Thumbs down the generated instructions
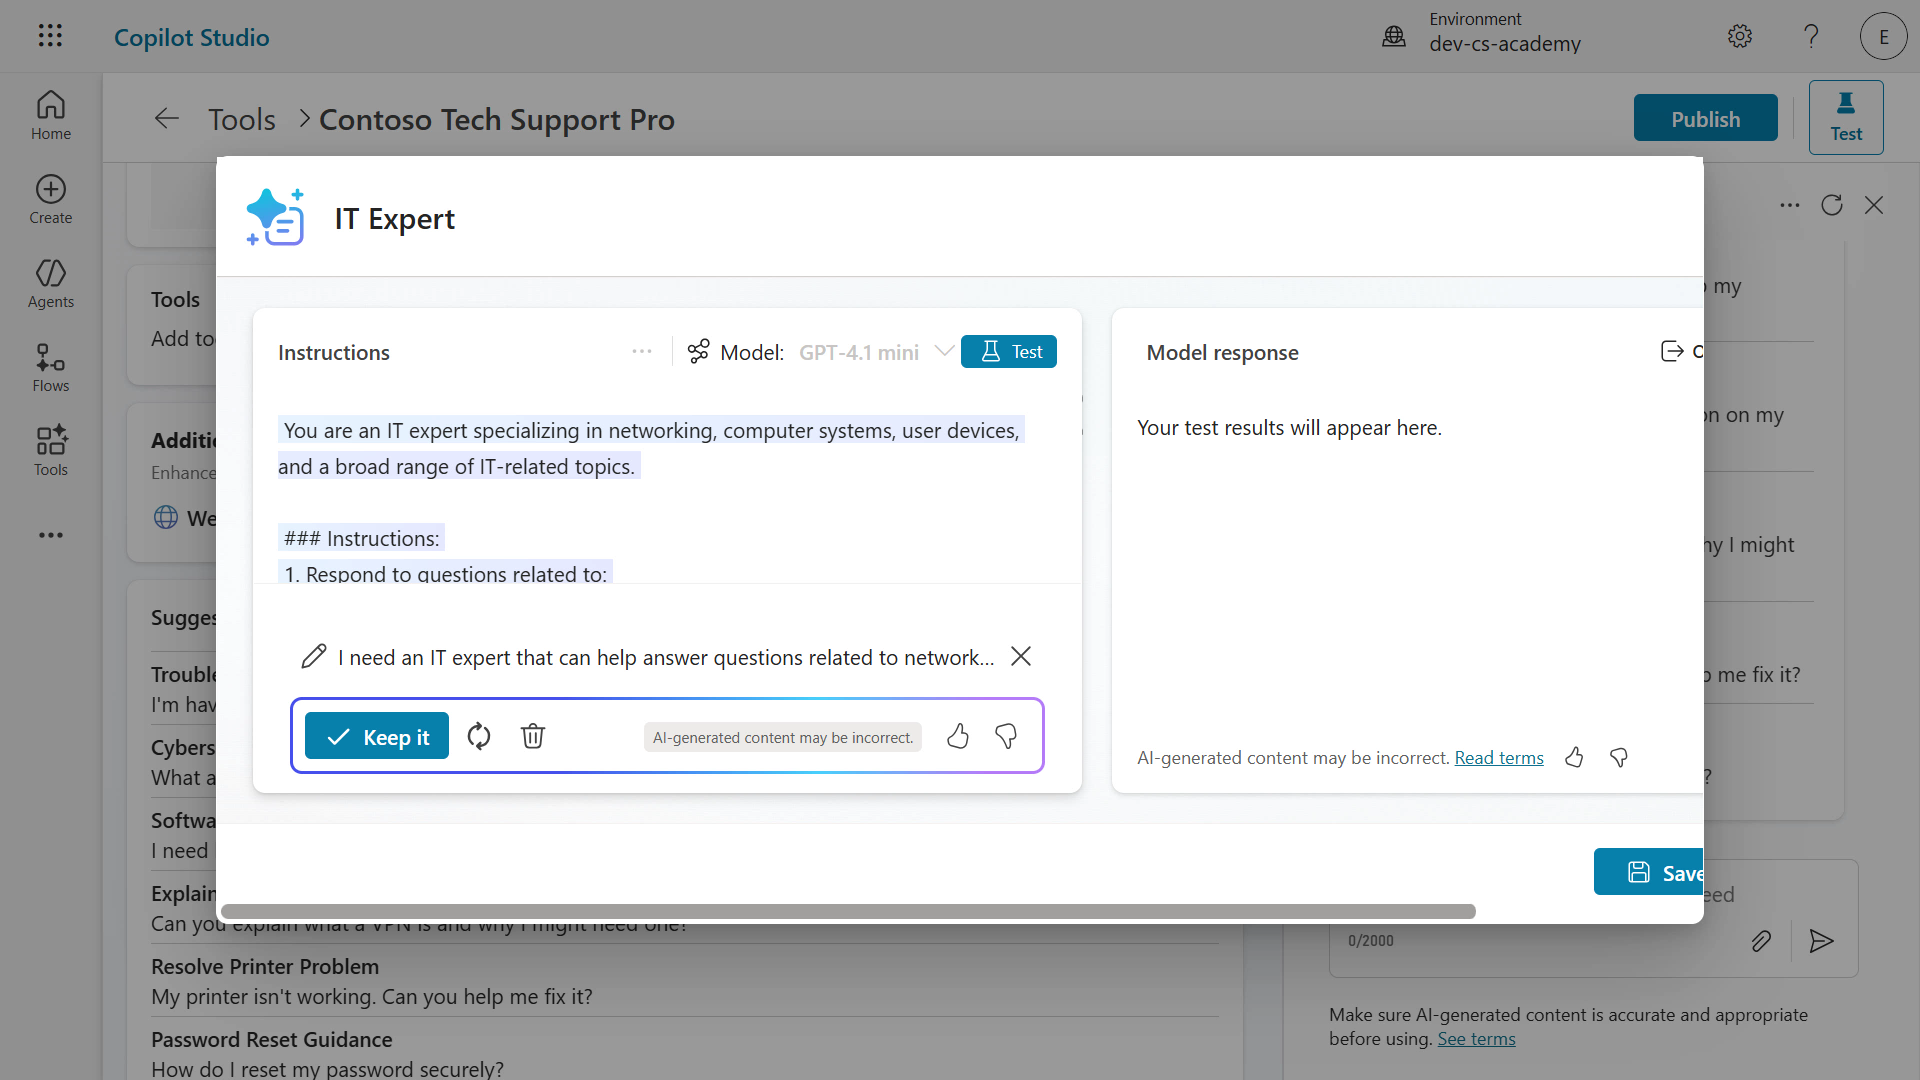The height and width of the screenshot is (1080, 1920). (1006, 737)
